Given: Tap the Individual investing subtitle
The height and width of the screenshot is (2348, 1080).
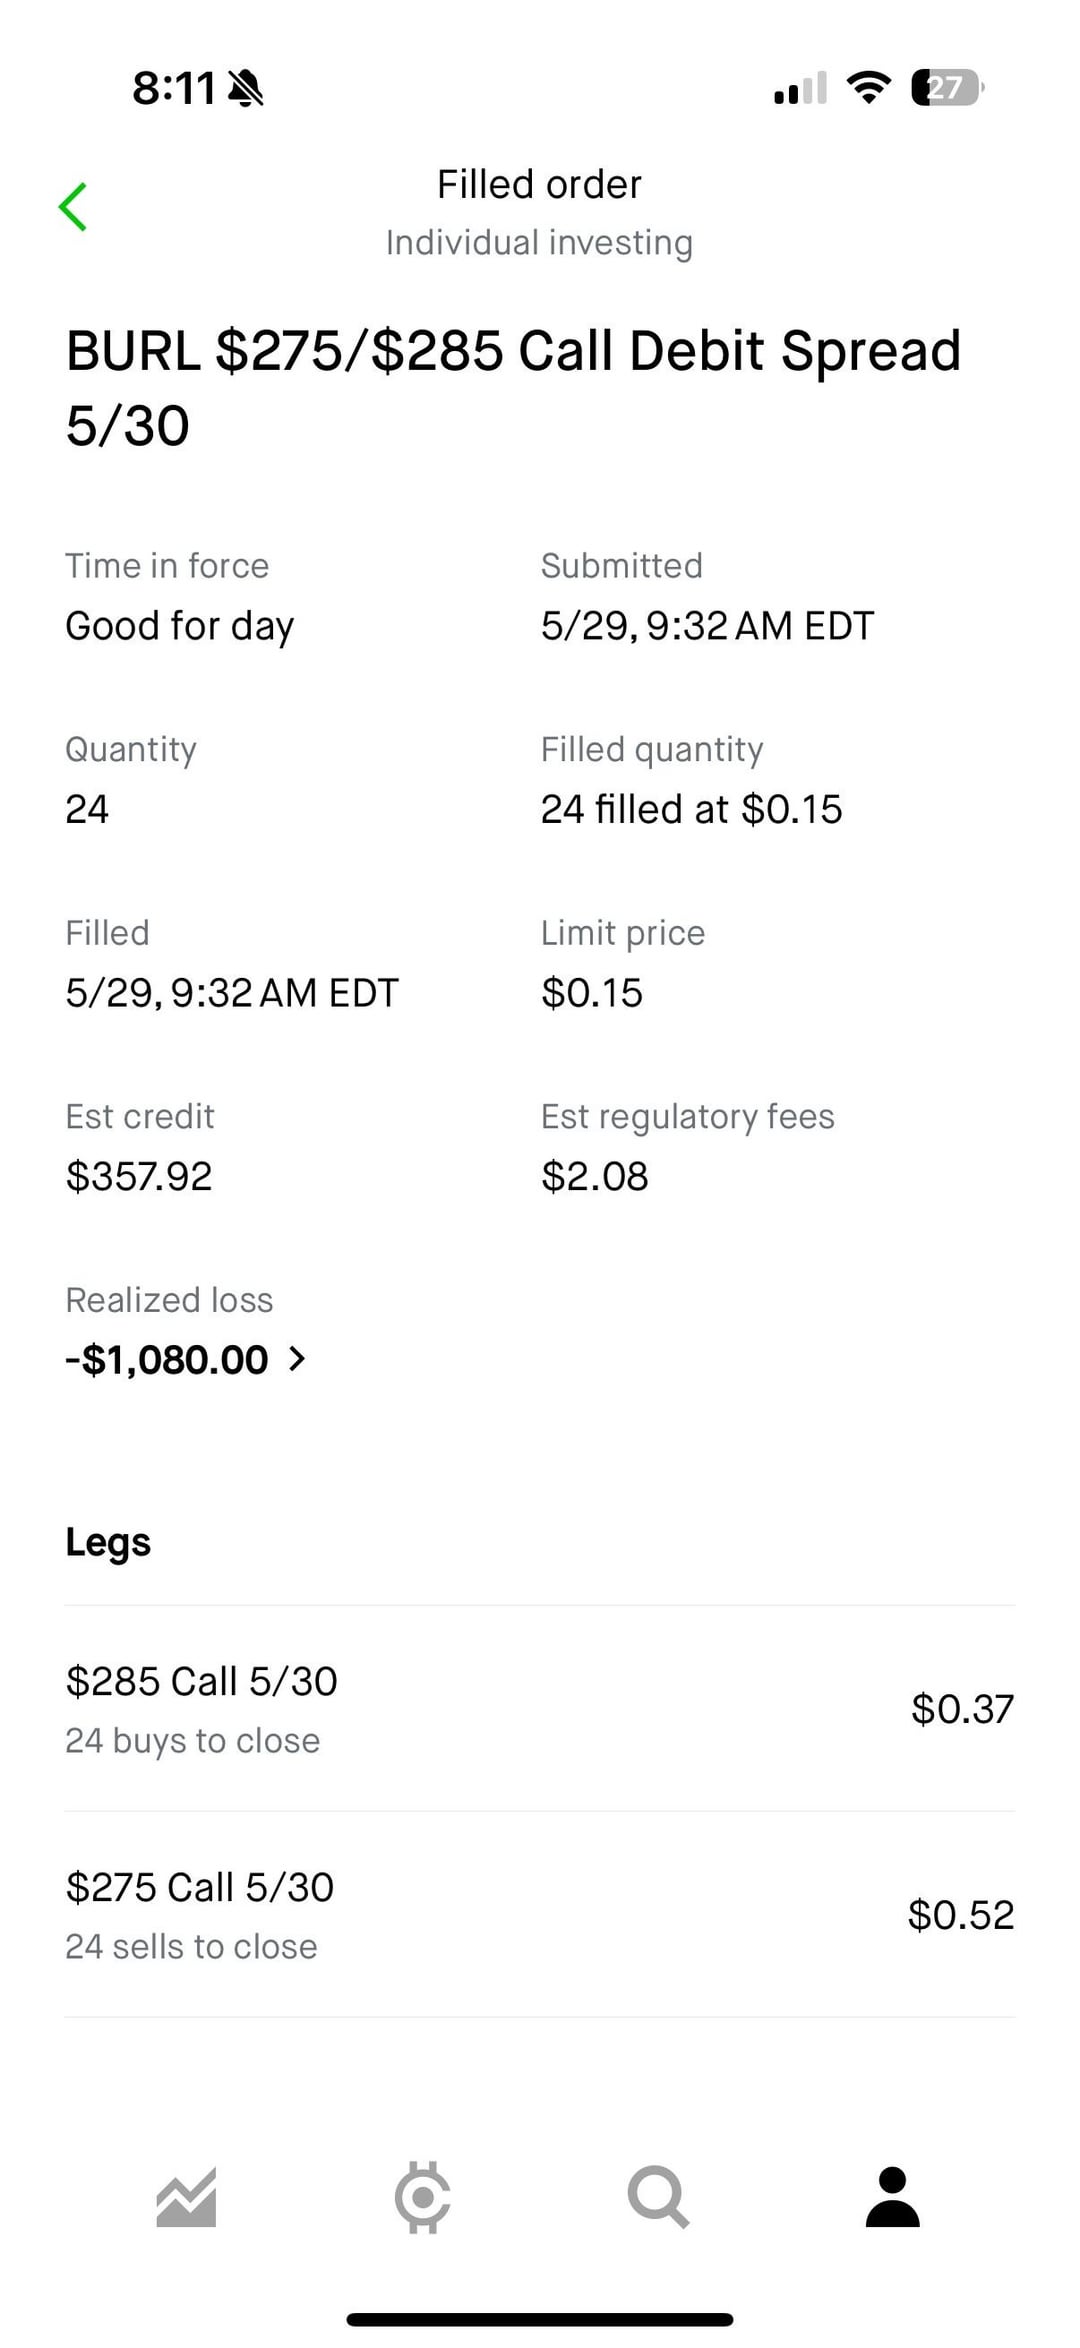Looking at the screenshot, I should (x=539, y=243).
